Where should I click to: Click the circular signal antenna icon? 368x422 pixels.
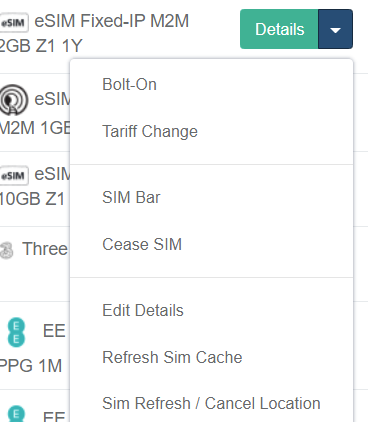pyautogui.click(x=13, y=100)
